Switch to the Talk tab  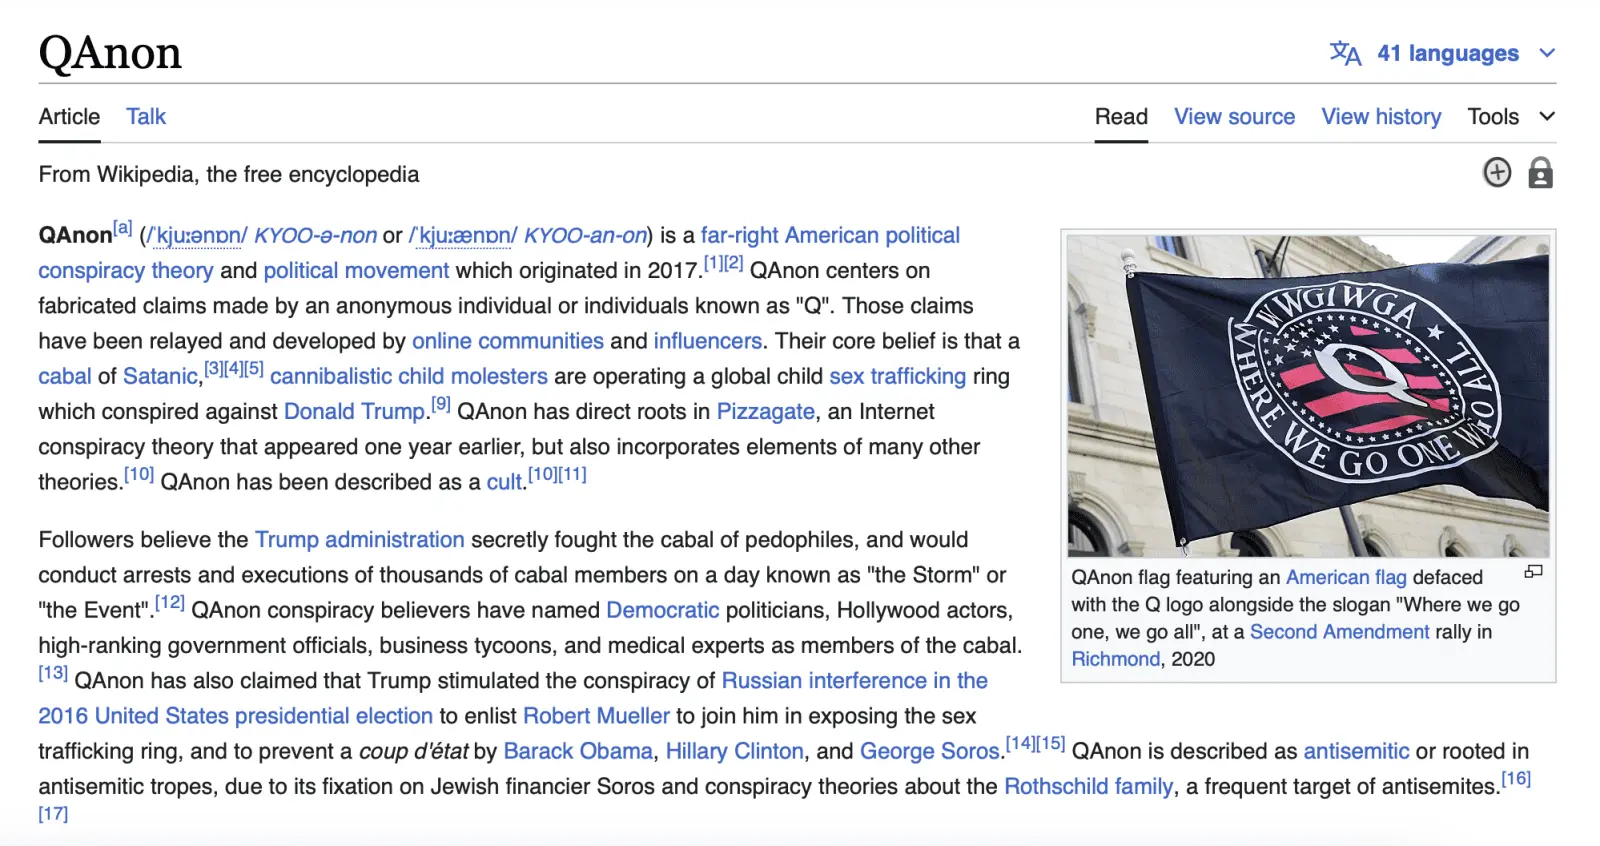(x=146, y=117)
